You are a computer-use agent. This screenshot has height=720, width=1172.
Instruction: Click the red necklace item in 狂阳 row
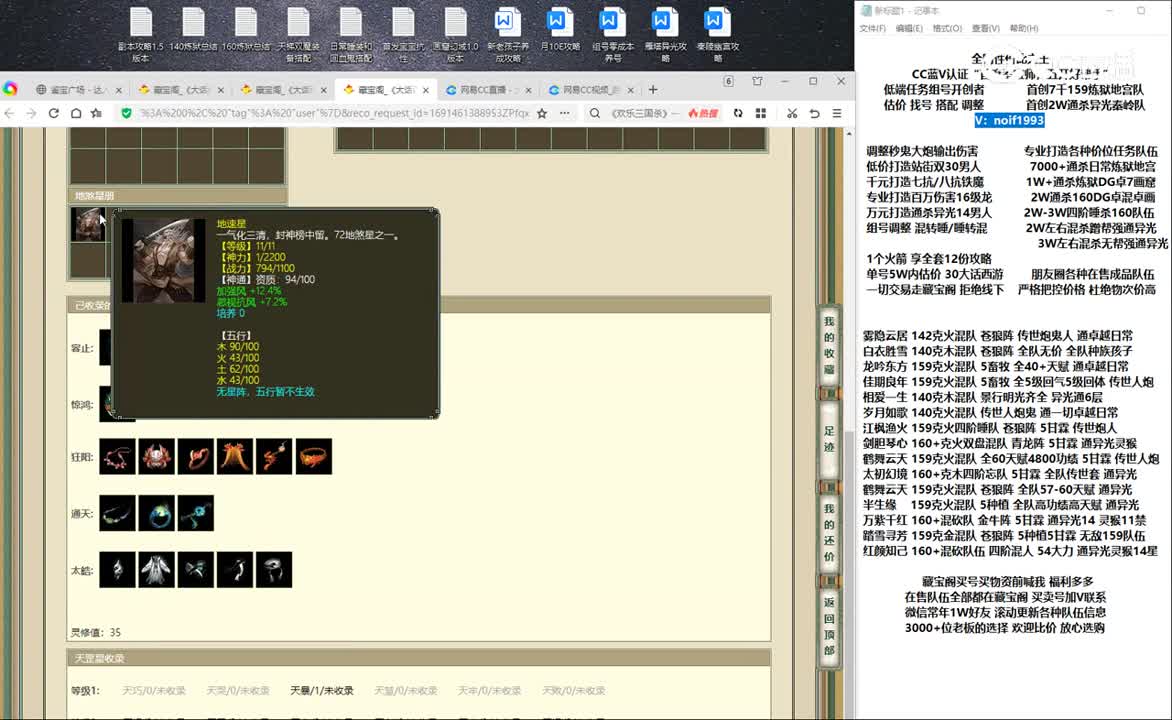click(x=117, y=456)
